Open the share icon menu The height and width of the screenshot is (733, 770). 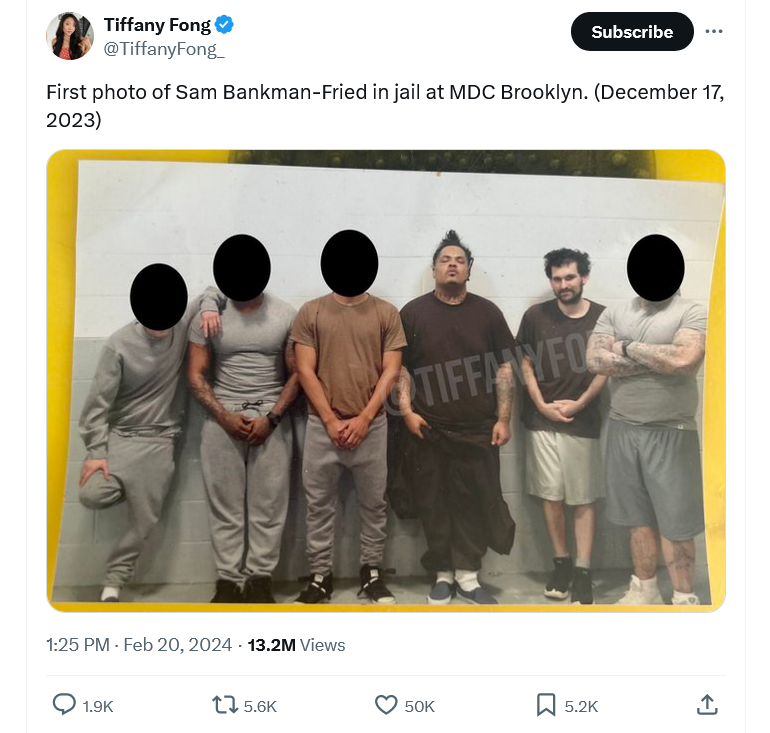pos(706,705)
